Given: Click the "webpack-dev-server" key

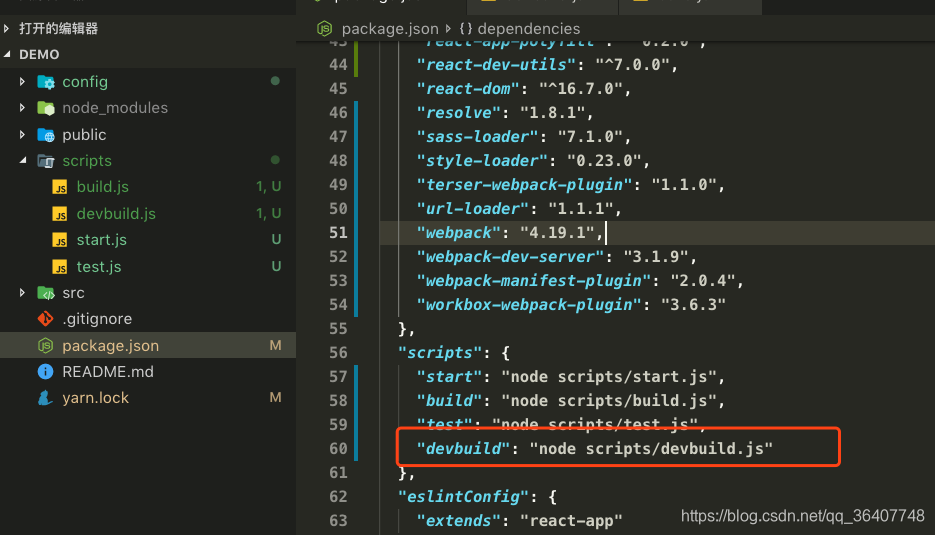Looking at the screenshot, I should (x=510, y=256).
